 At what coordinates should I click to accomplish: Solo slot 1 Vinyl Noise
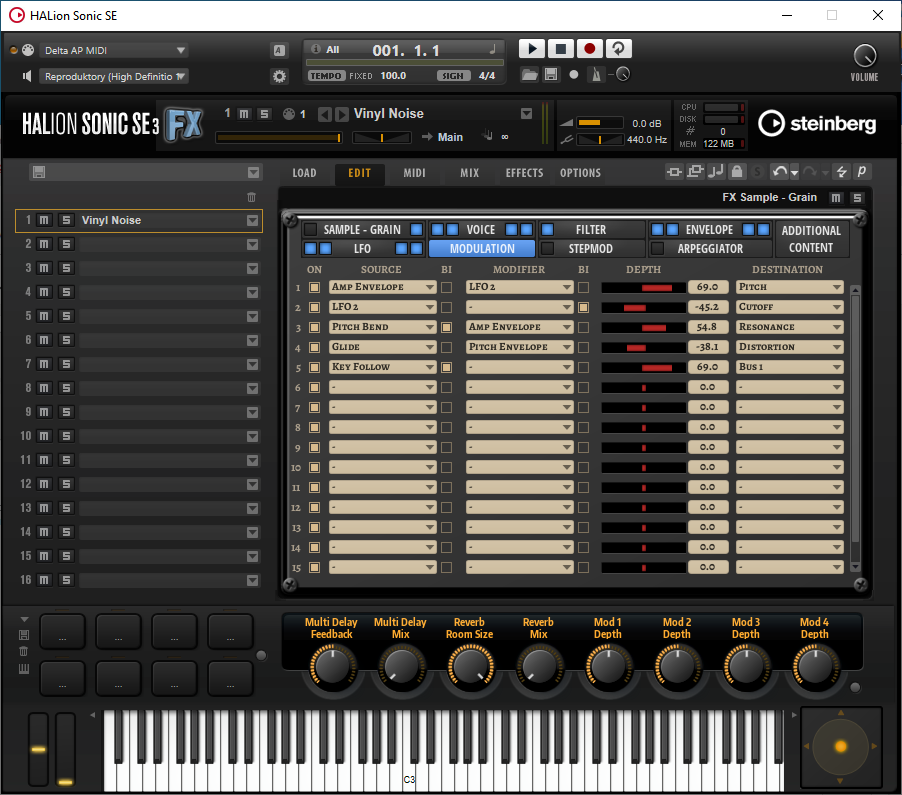[66, 220]
